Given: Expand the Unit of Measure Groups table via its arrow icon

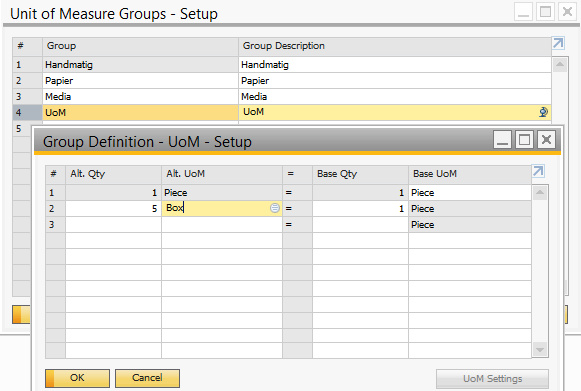Looking at the screenshot, I should coord(558,43).
